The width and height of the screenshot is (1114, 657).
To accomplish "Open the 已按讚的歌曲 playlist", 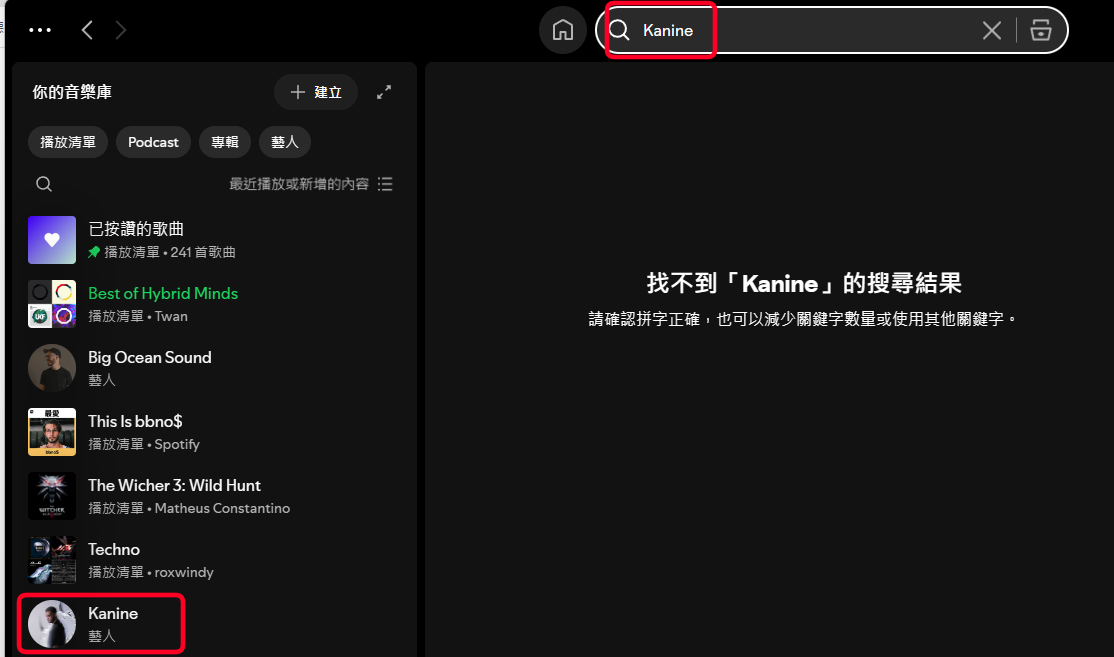I will tap(136, 229).
